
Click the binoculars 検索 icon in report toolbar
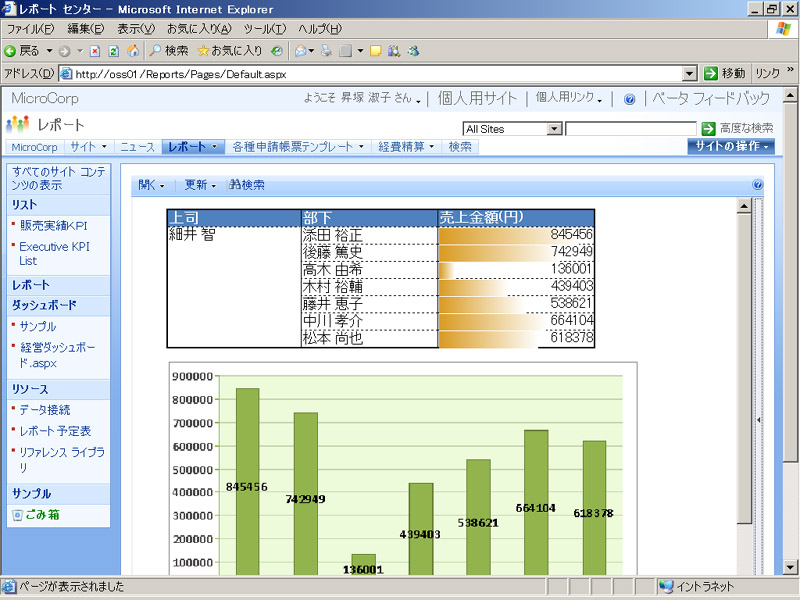point(235,185)
